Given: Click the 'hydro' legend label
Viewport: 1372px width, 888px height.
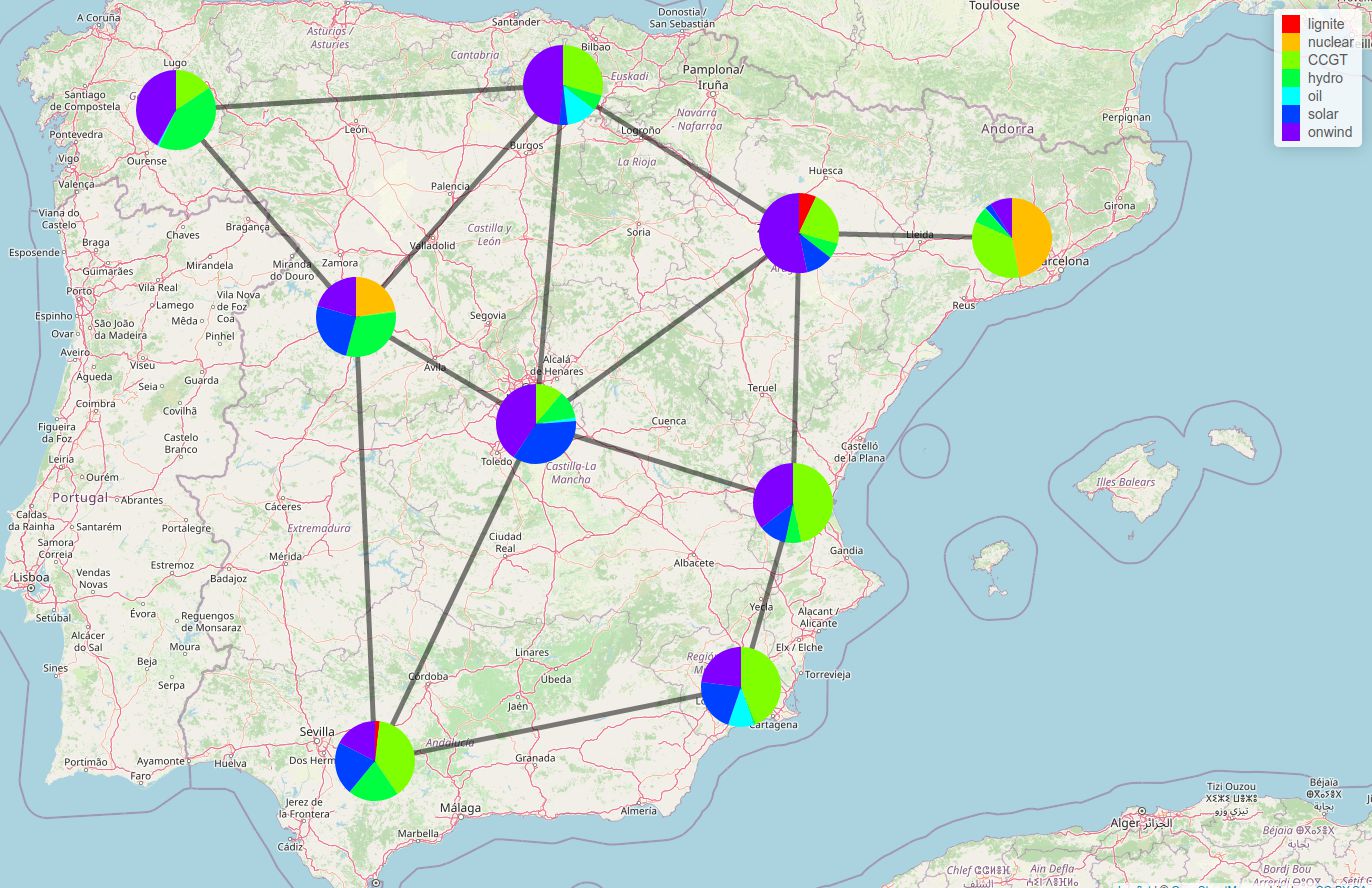Looking at the screenshot, I should click(x=1325, y=78).
